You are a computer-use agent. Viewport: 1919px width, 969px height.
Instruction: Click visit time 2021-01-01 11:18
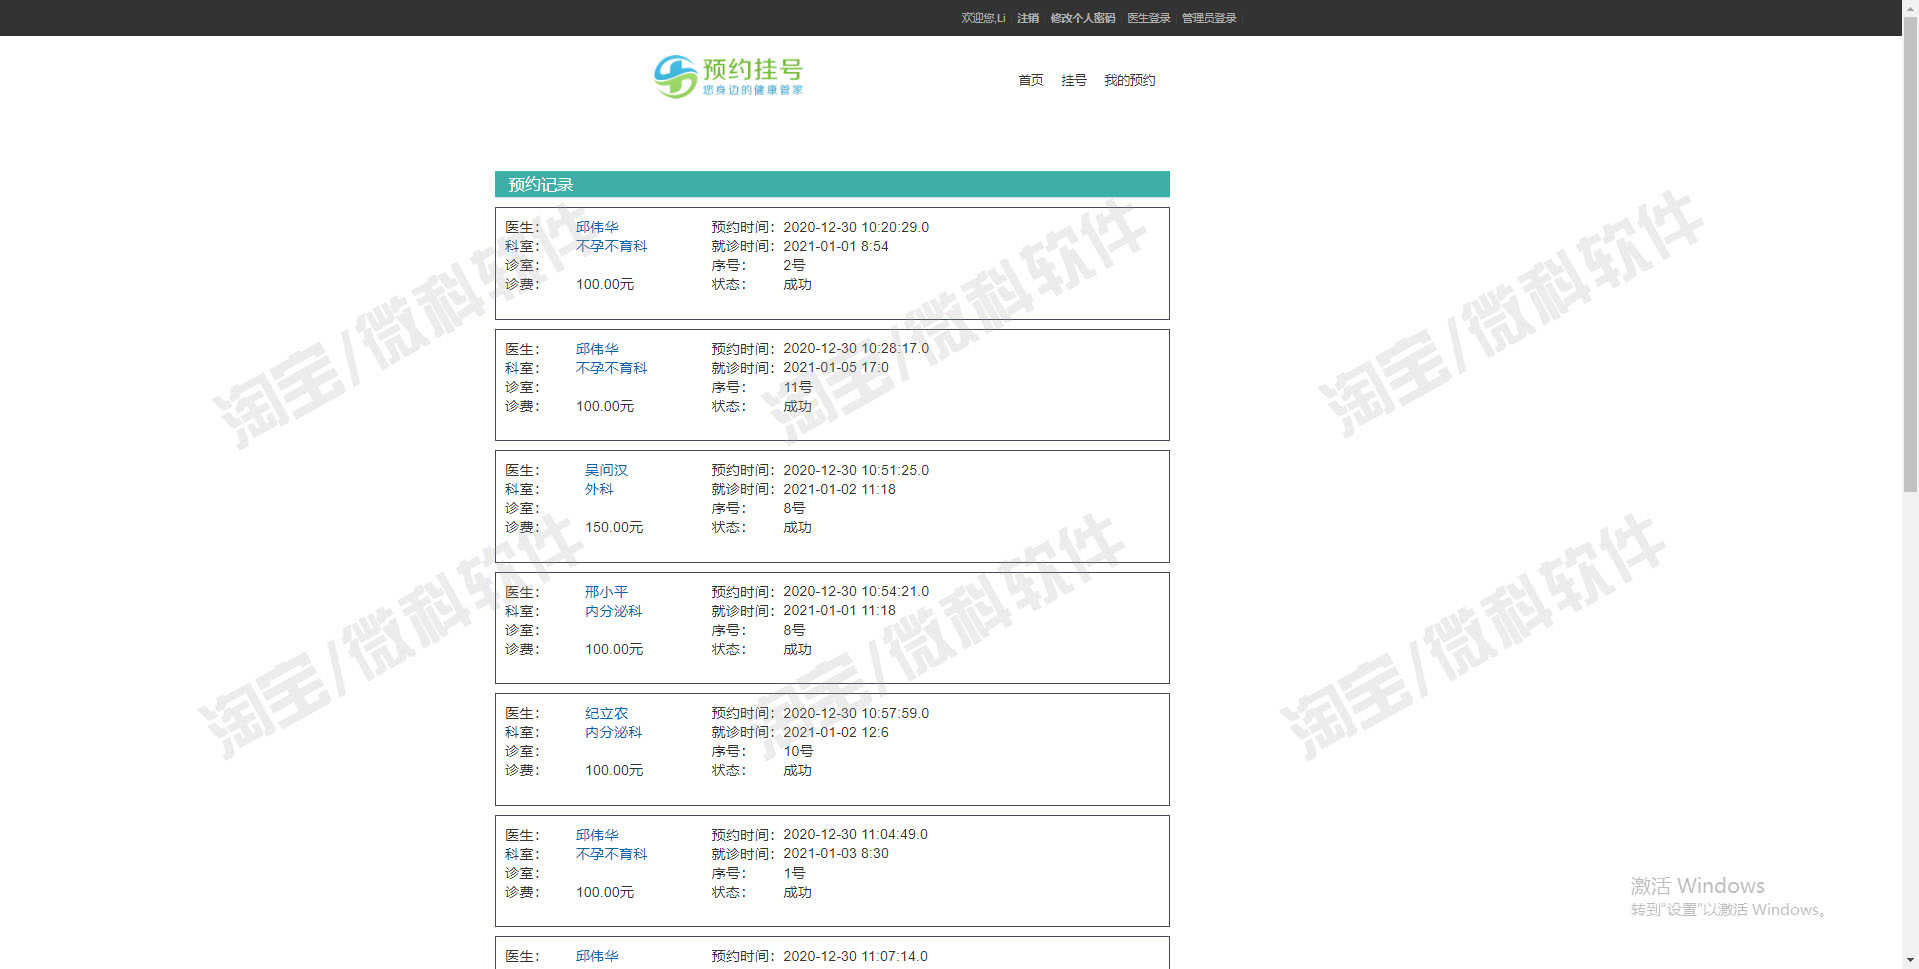click(839, 610)
